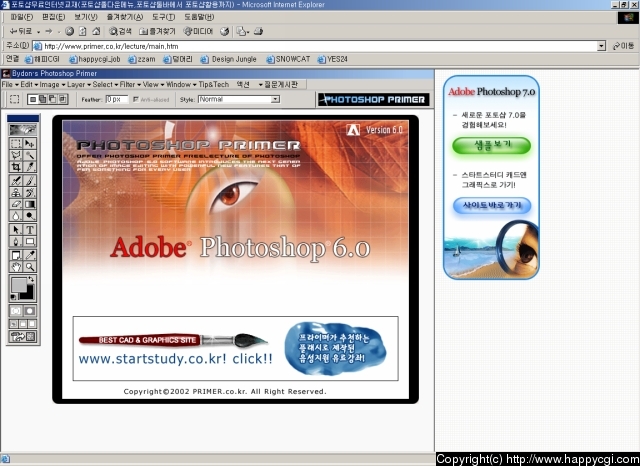Open the Style dropdown showing Normal

pyautogui.click(x=239, y=99)
